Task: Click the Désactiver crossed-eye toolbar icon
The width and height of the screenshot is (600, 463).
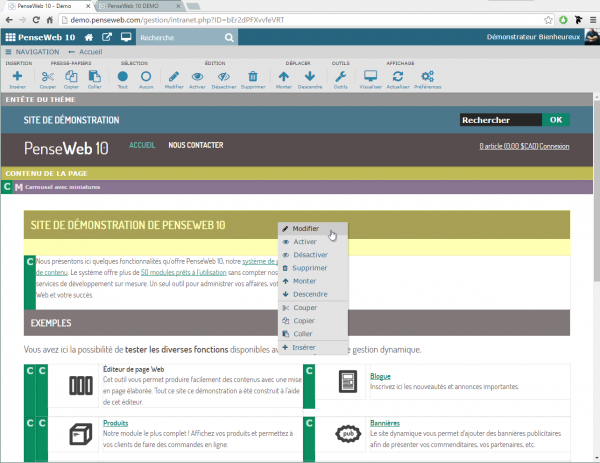Action: click(x=224, y=77)
